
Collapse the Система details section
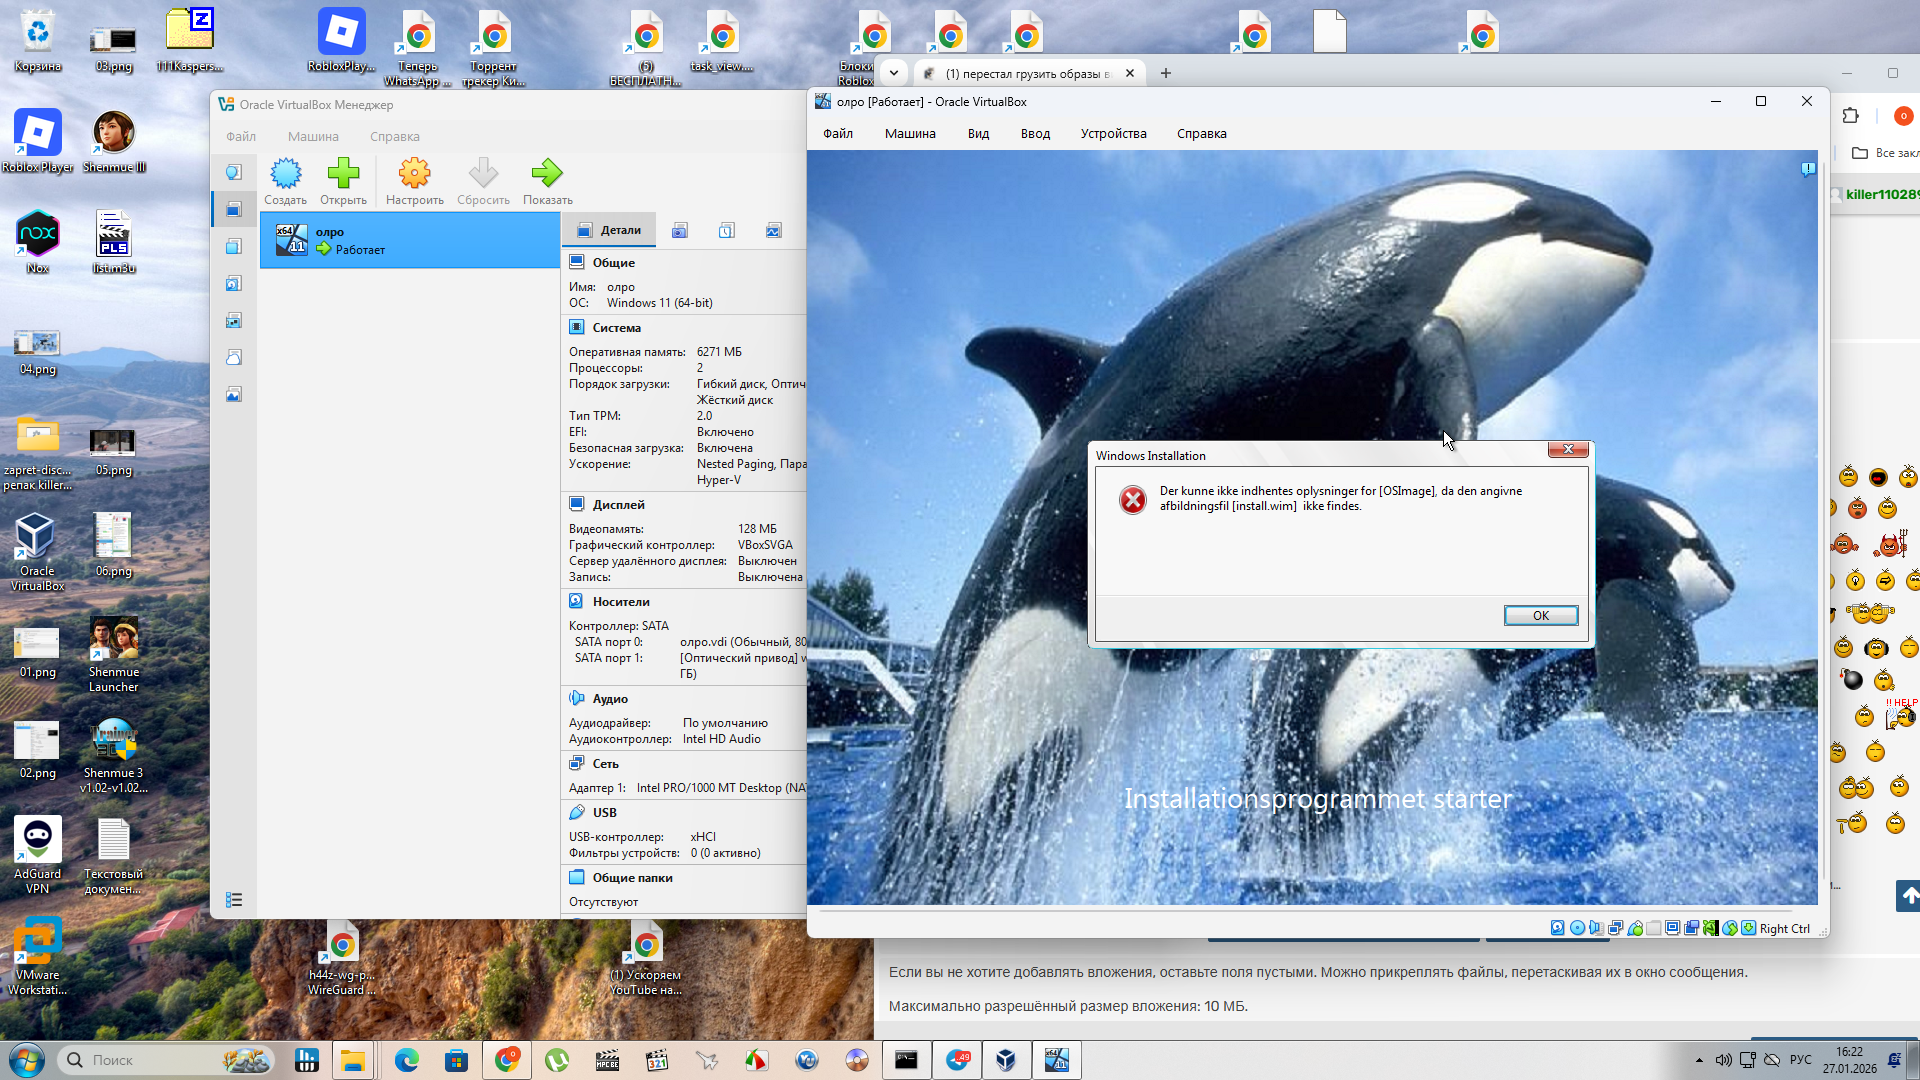(616, 328)
